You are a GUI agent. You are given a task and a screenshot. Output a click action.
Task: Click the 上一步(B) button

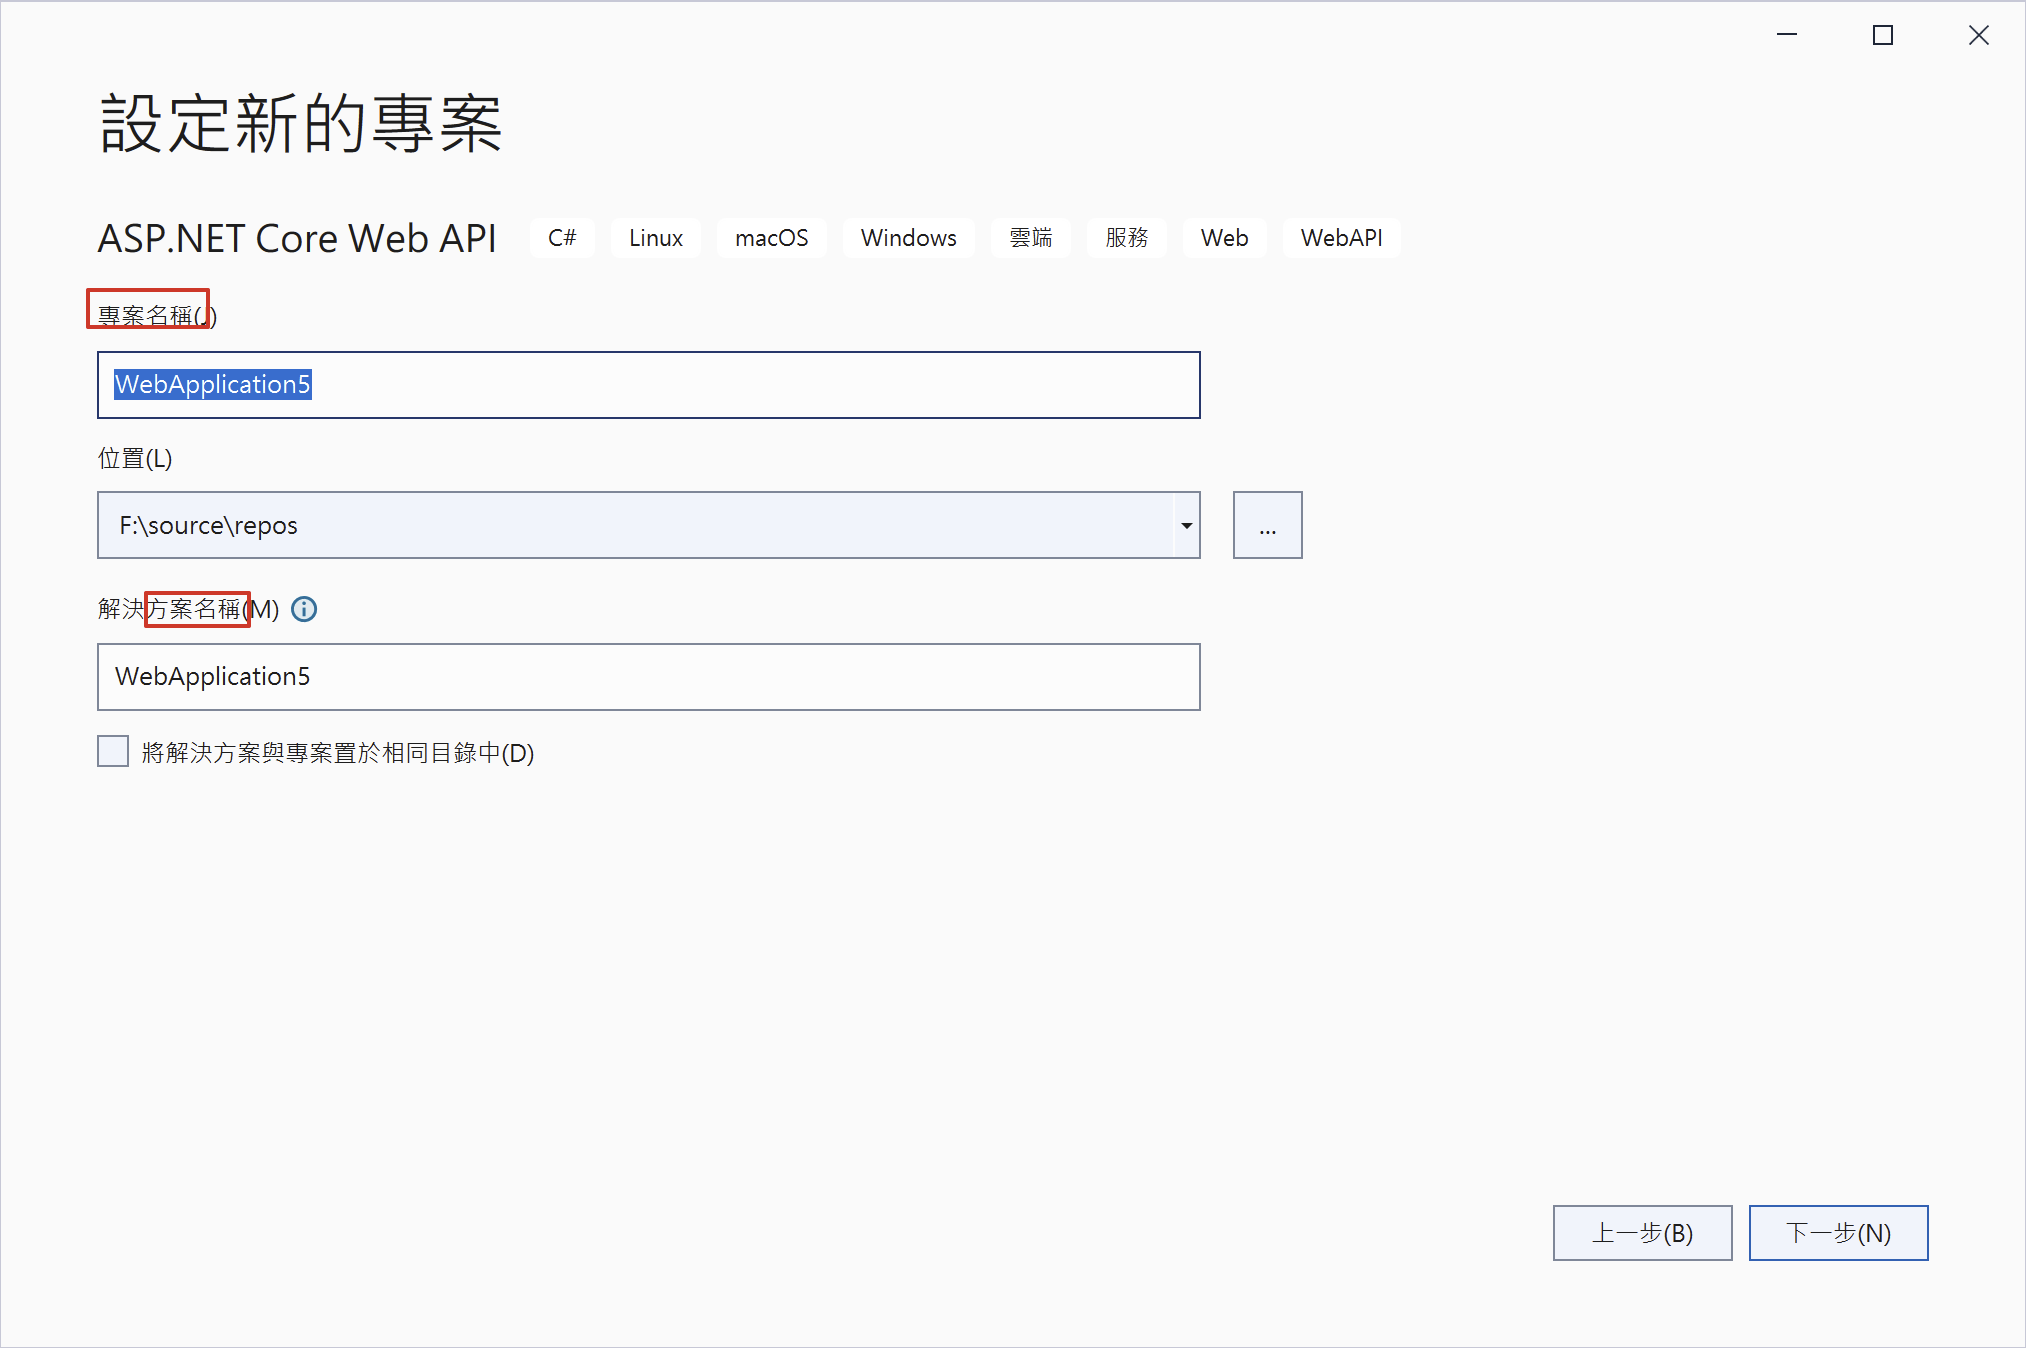[x=1642, y=1233]
